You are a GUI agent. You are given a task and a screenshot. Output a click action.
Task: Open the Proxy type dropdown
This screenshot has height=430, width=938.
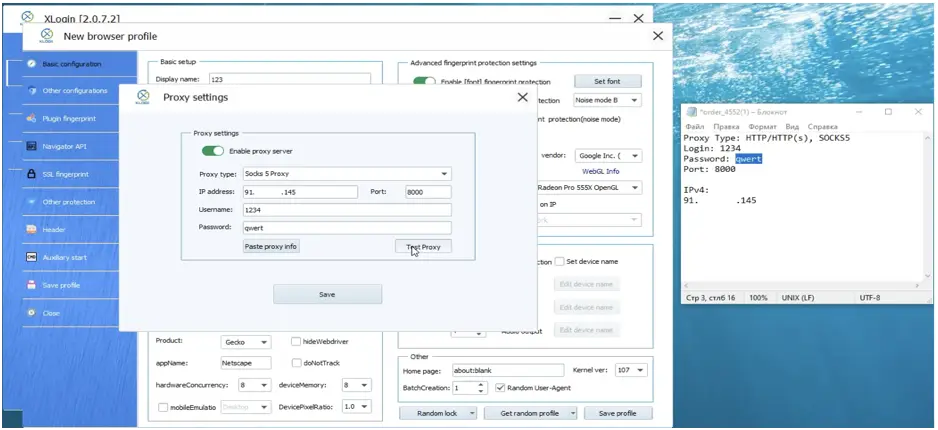[347, 174]
